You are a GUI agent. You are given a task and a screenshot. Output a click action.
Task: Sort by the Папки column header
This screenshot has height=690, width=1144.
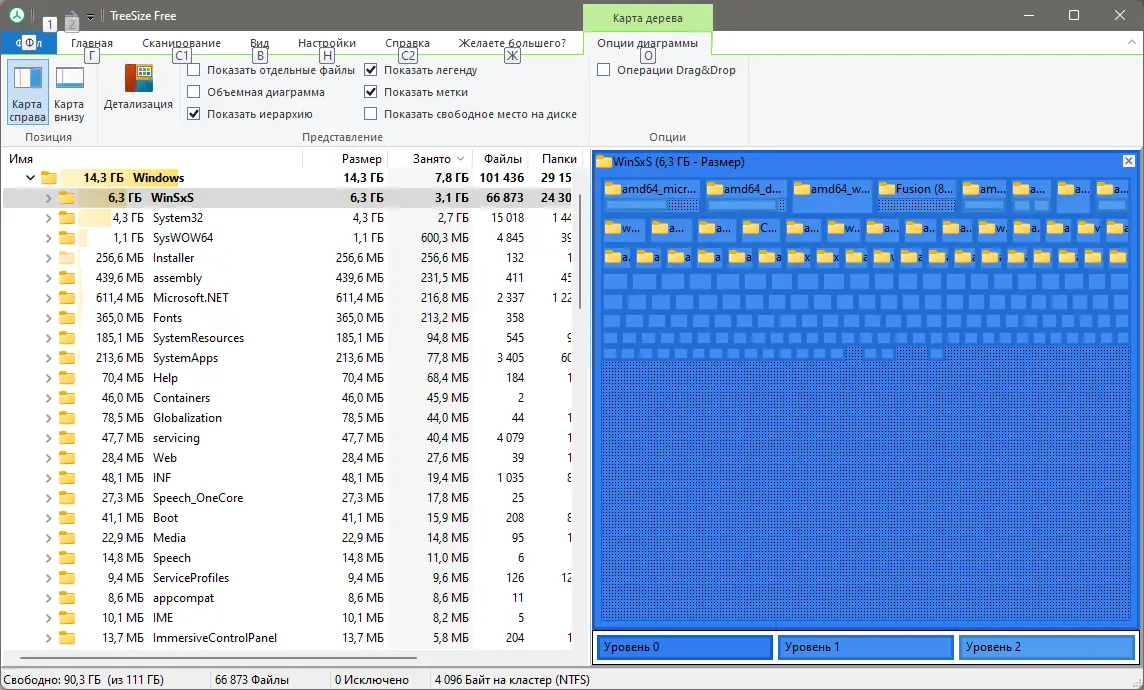click(x=558, y=158)
